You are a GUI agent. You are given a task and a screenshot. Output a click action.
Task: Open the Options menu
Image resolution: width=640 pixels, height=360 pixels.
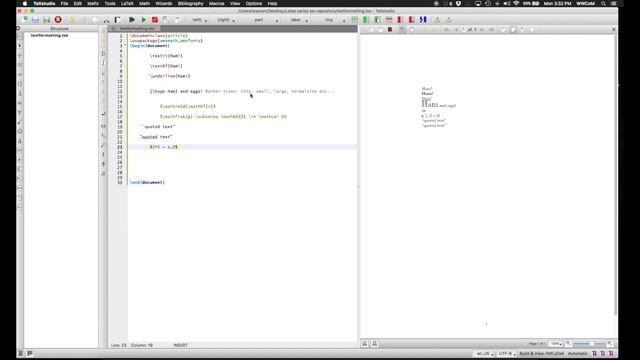[254, 3]
